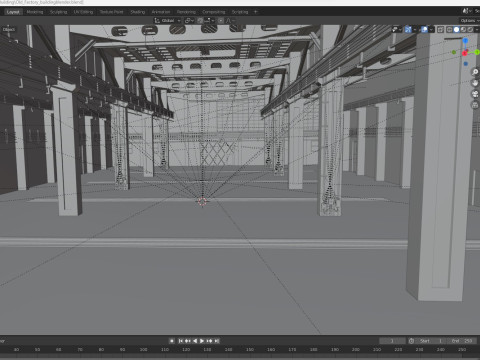Expand the shading options arrow
480x360 pixels.
pos(477,29)
